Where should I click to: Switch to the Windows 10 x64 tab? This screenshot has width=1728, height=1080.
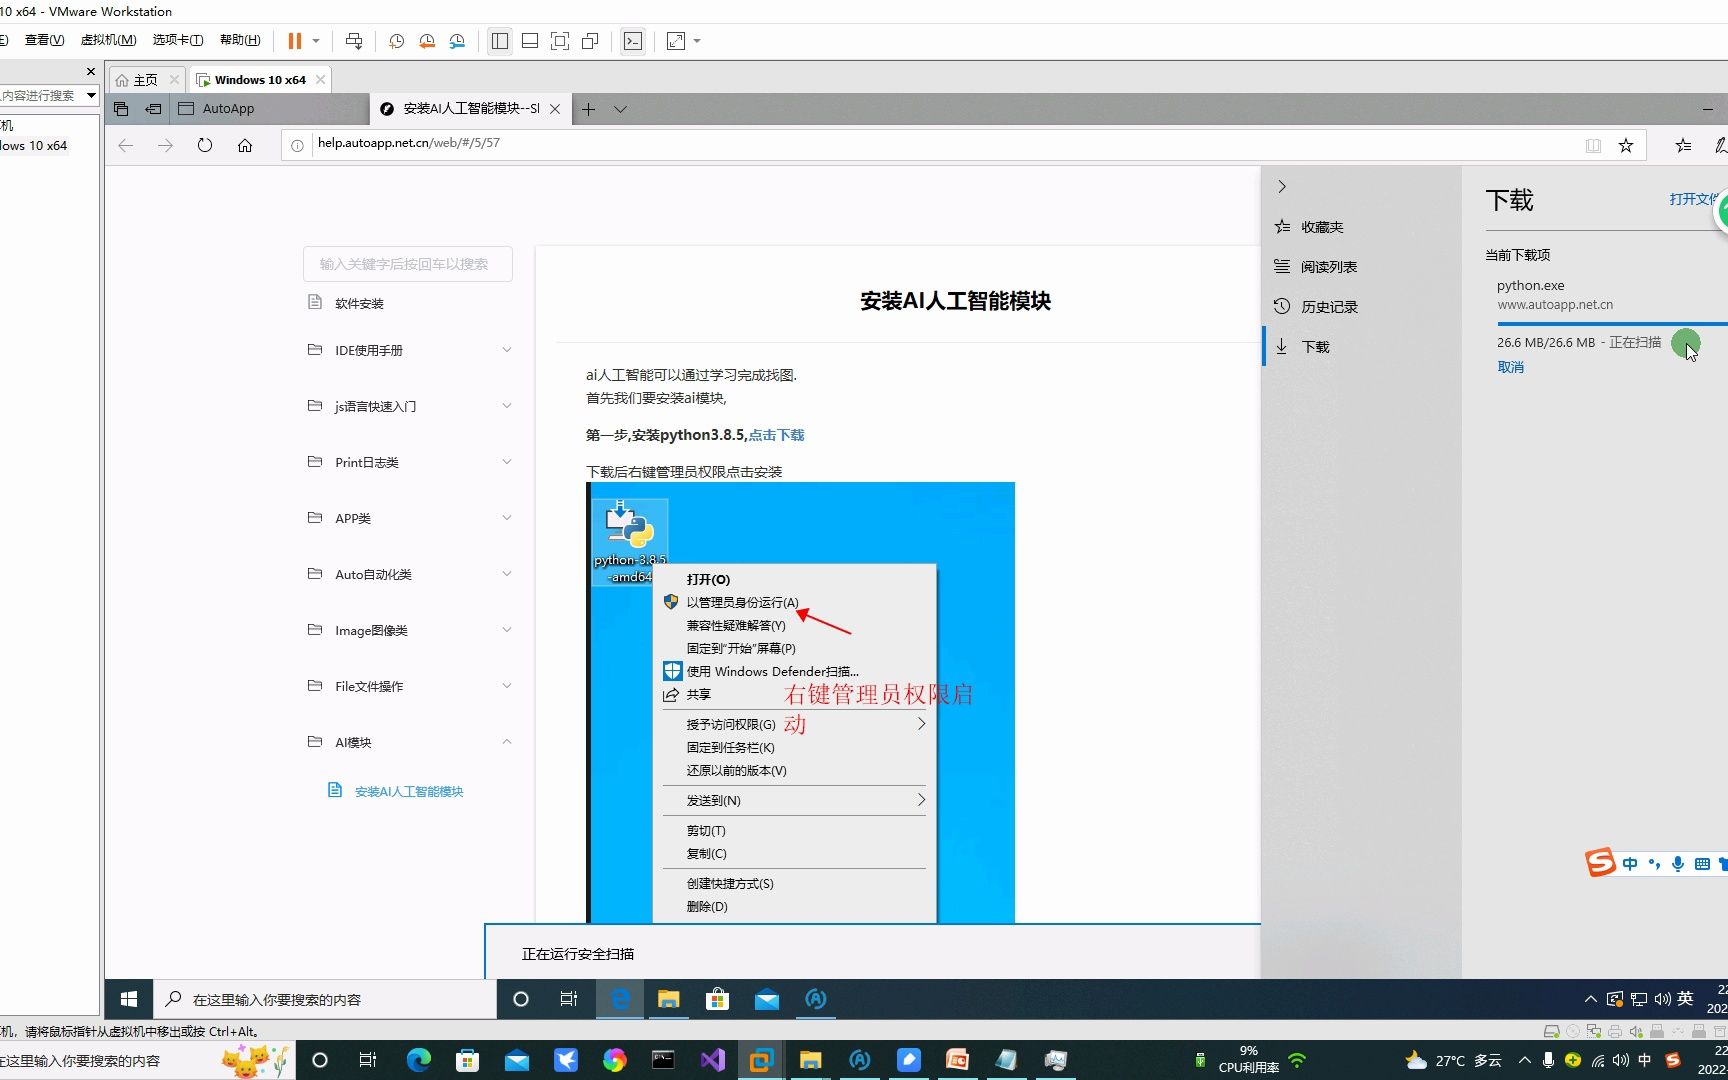pyautogui.click(x=258, y=79)
